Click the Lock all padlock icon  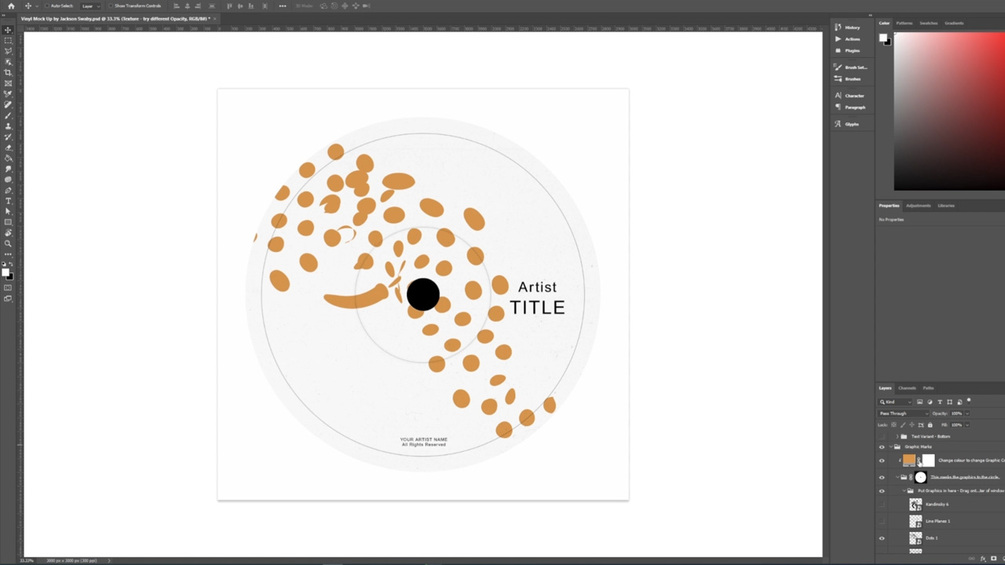point(930,425)
